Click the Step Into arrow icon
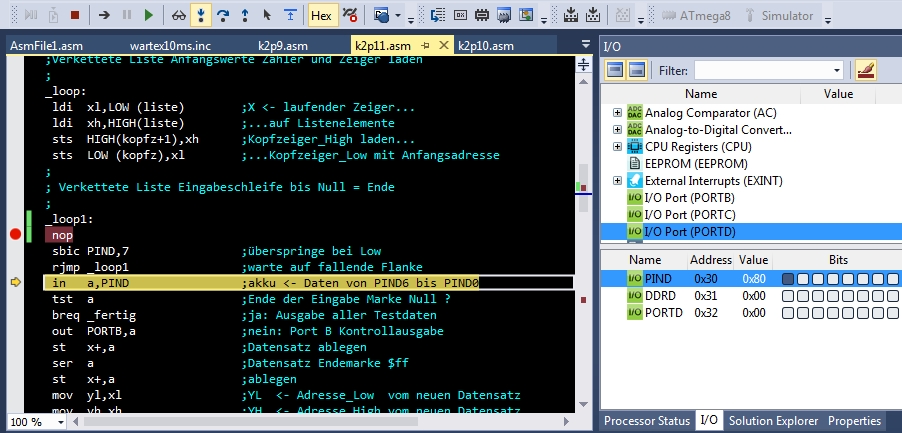The width and height of the screenshot is (902, 433). (203, 15)
